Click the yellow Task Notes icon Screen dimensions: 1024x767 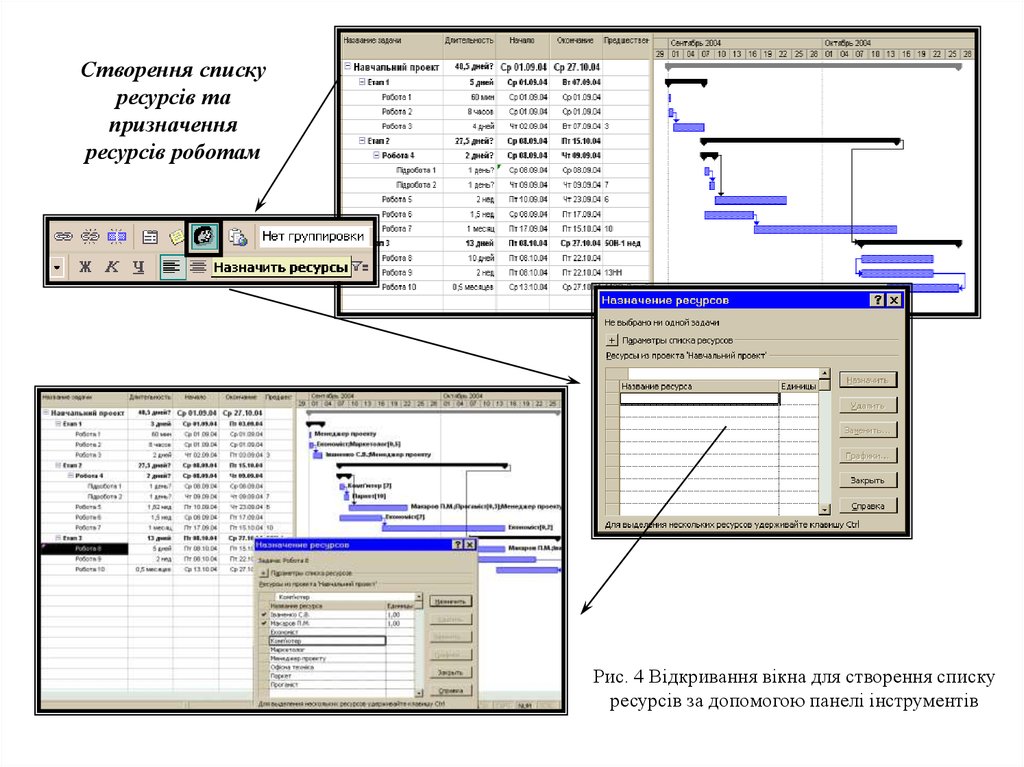point(176,237)
